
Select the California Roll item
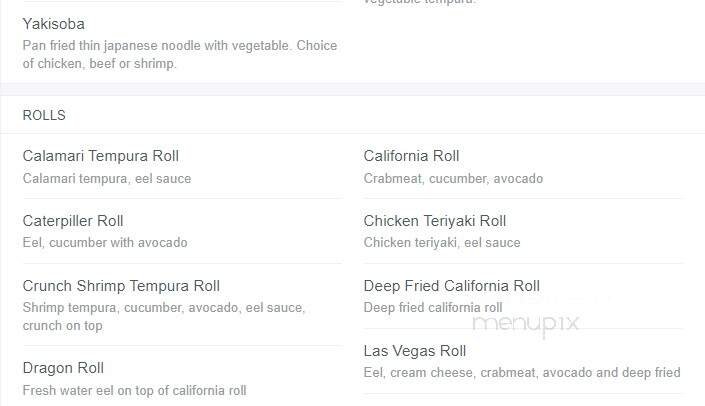click(x=411, y=156)
